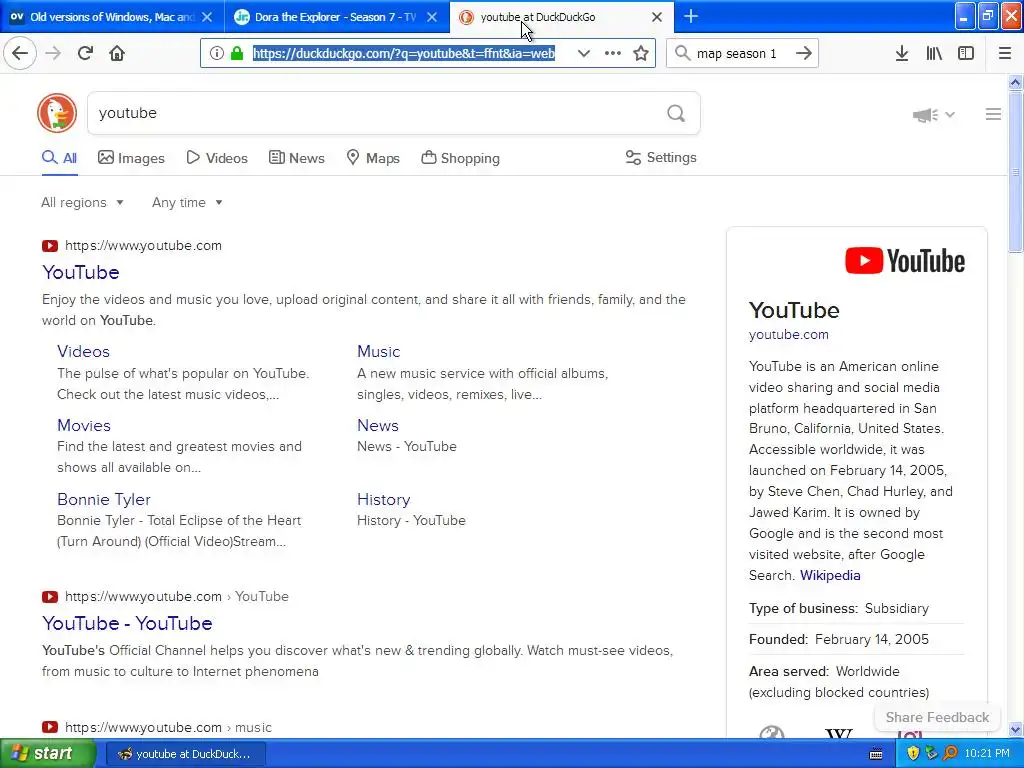Click the security shield tray icon
Viewport: 1024px width, 768px height.
coord(913,753)
